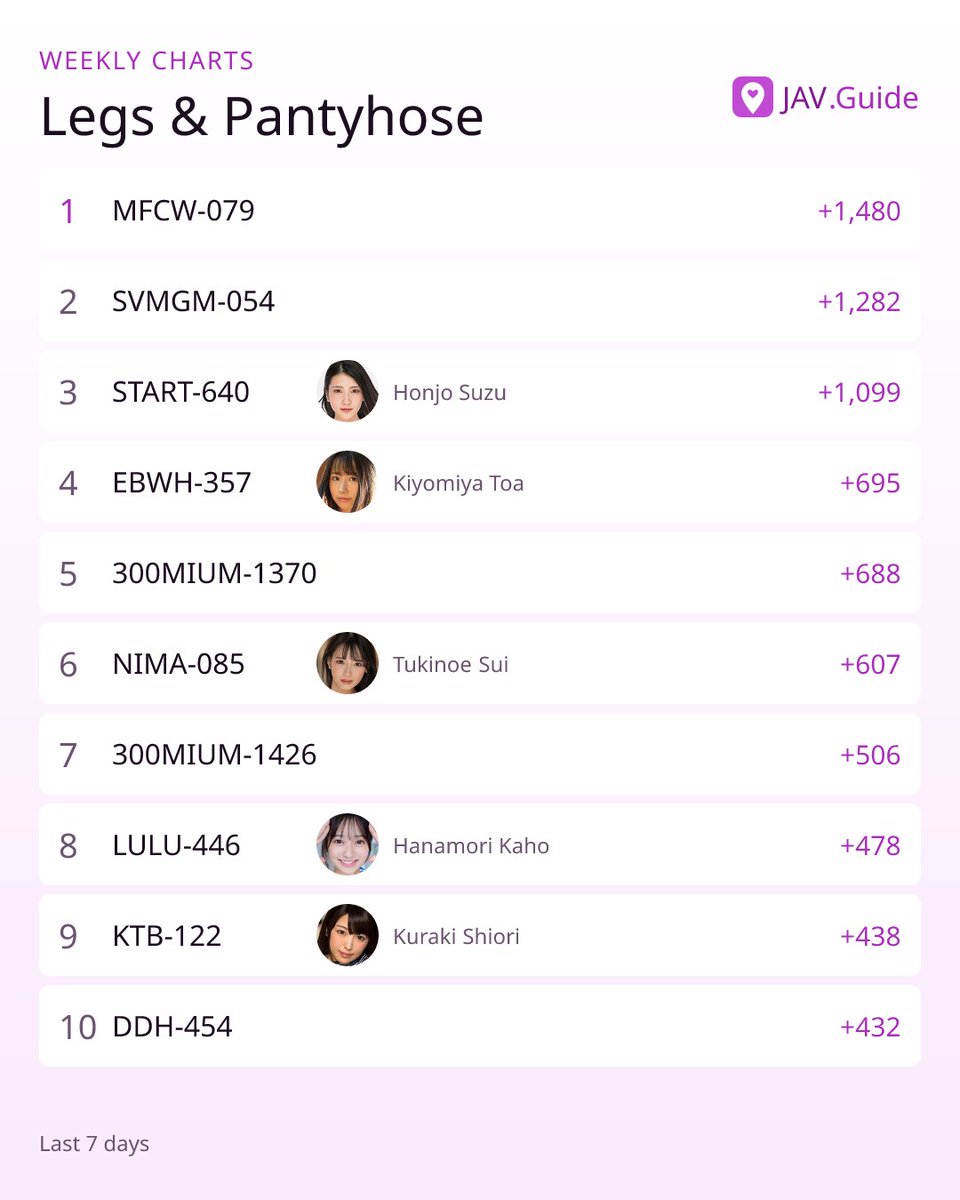Screen dimensions: 960x1200
Task: Open the JAV.Guide site name link
Action: click(849, 98)
